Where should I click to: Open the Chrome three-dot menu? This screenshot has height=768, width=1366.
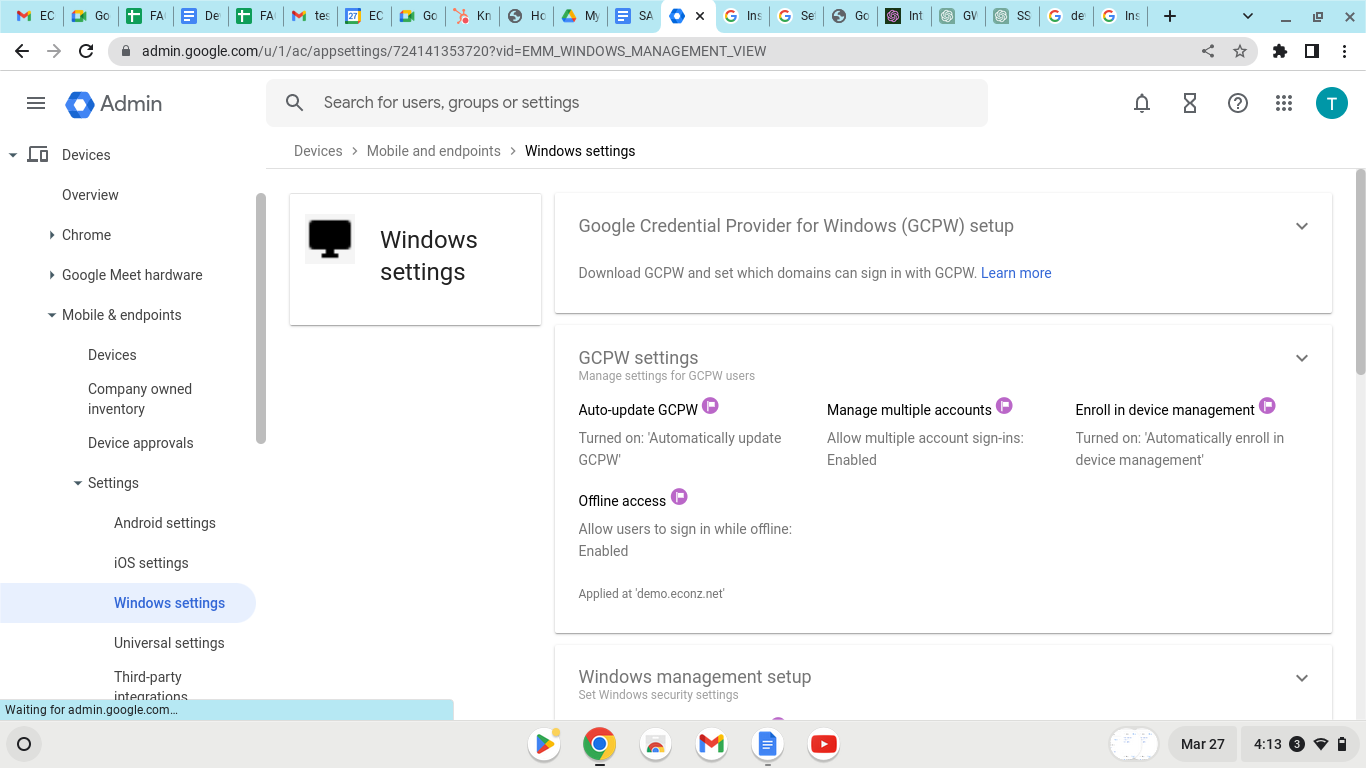(x=1344, y=51)
